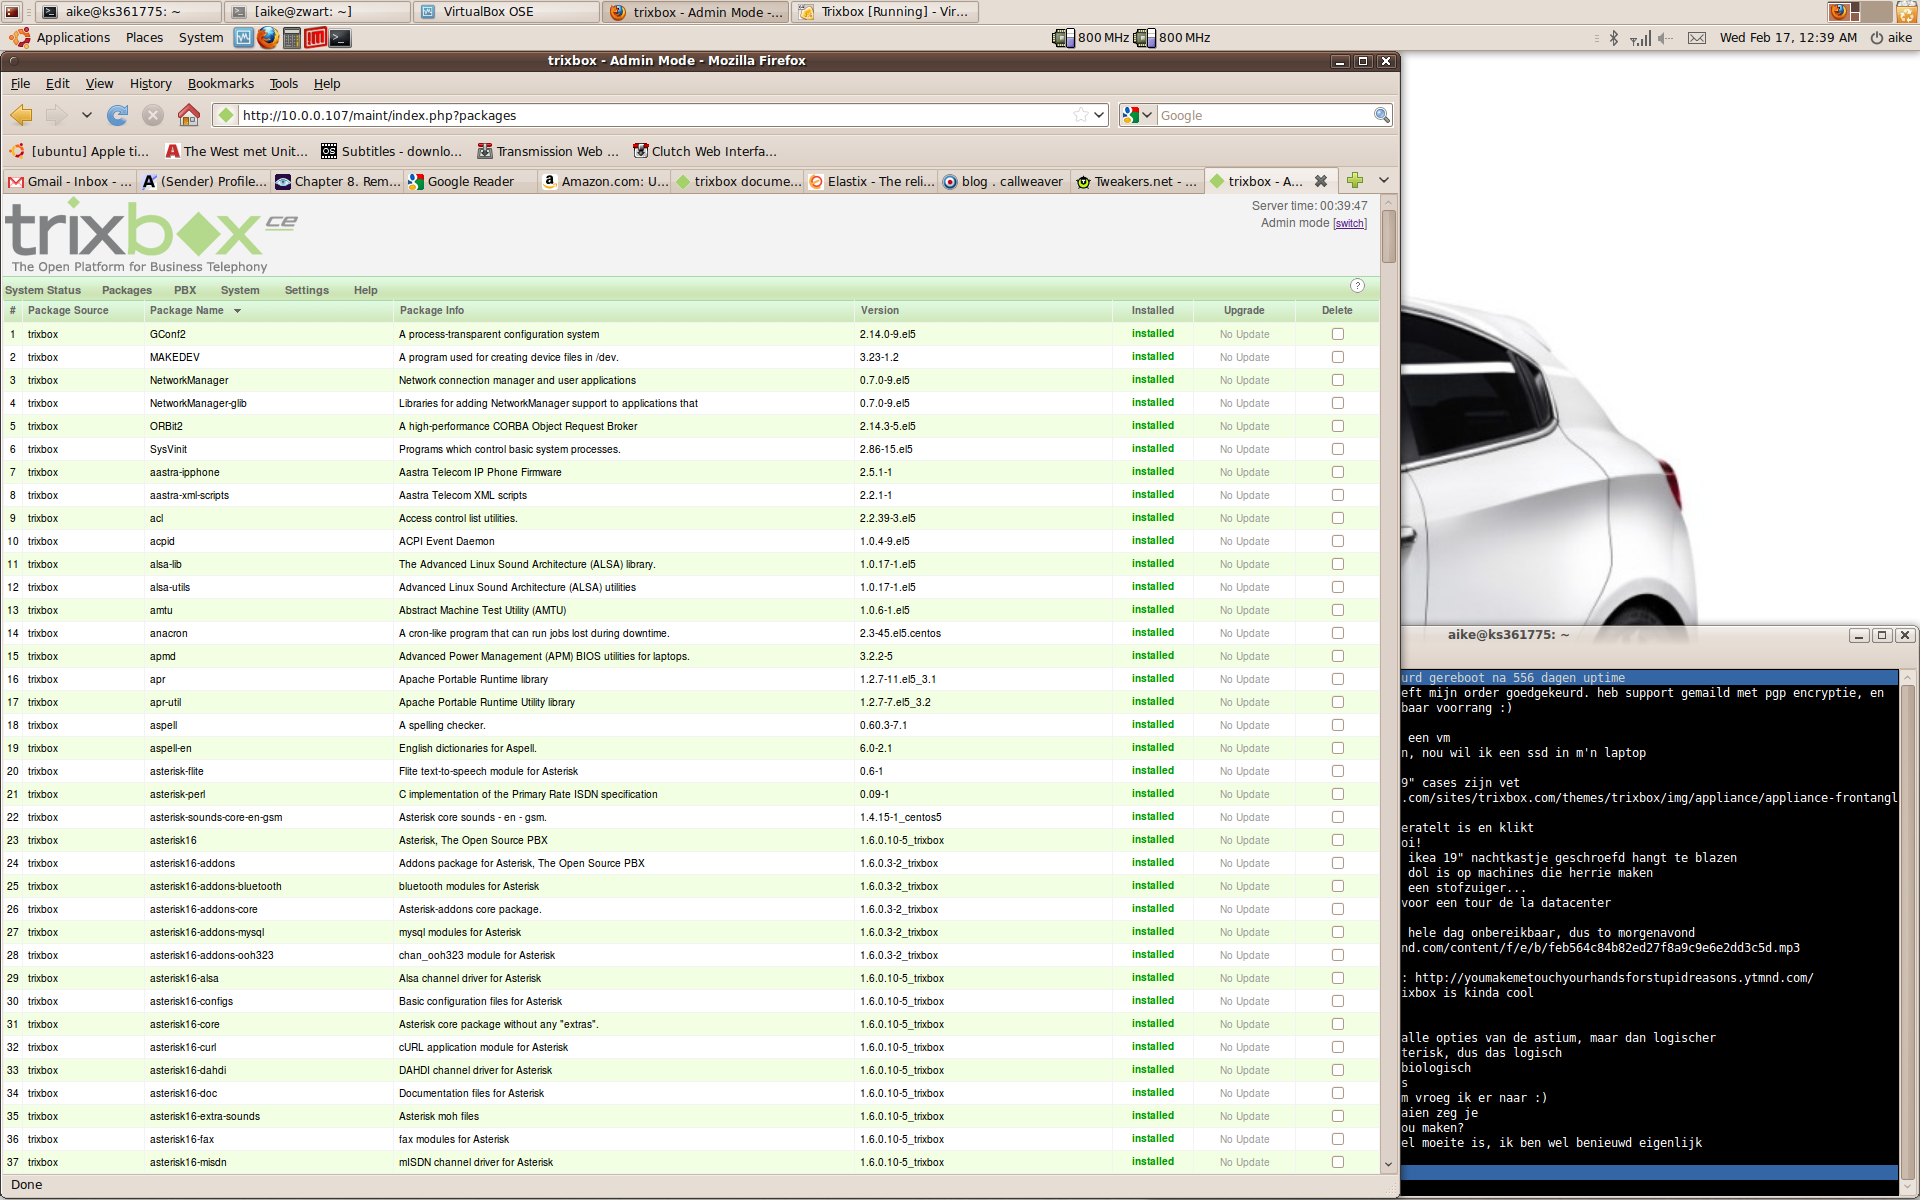Reload the page with the refresh icon
The width and height of the screenshot is (1920, 1200).
(118, 115)
